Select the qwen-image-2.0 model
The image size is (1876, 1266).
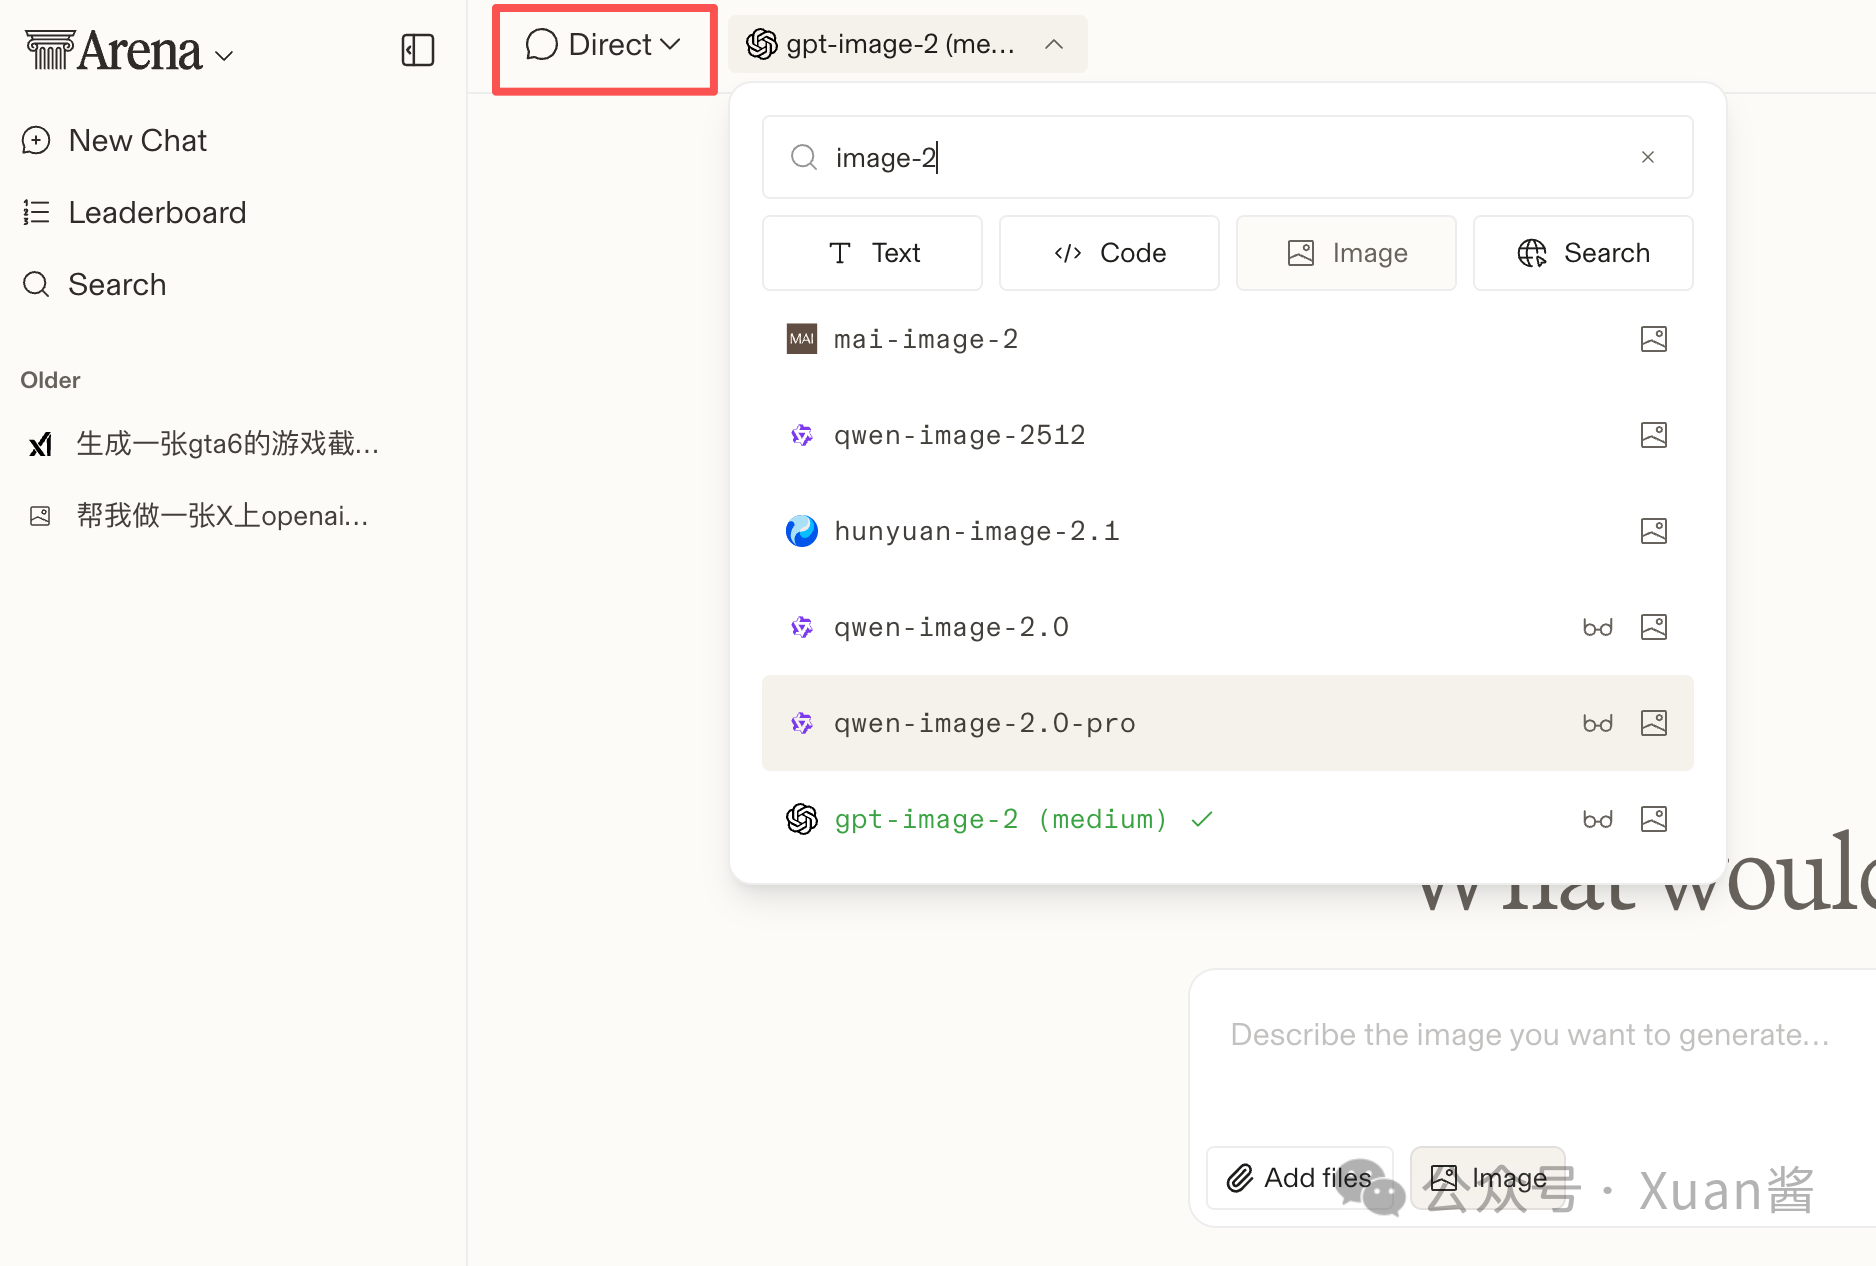[1227, 627]
